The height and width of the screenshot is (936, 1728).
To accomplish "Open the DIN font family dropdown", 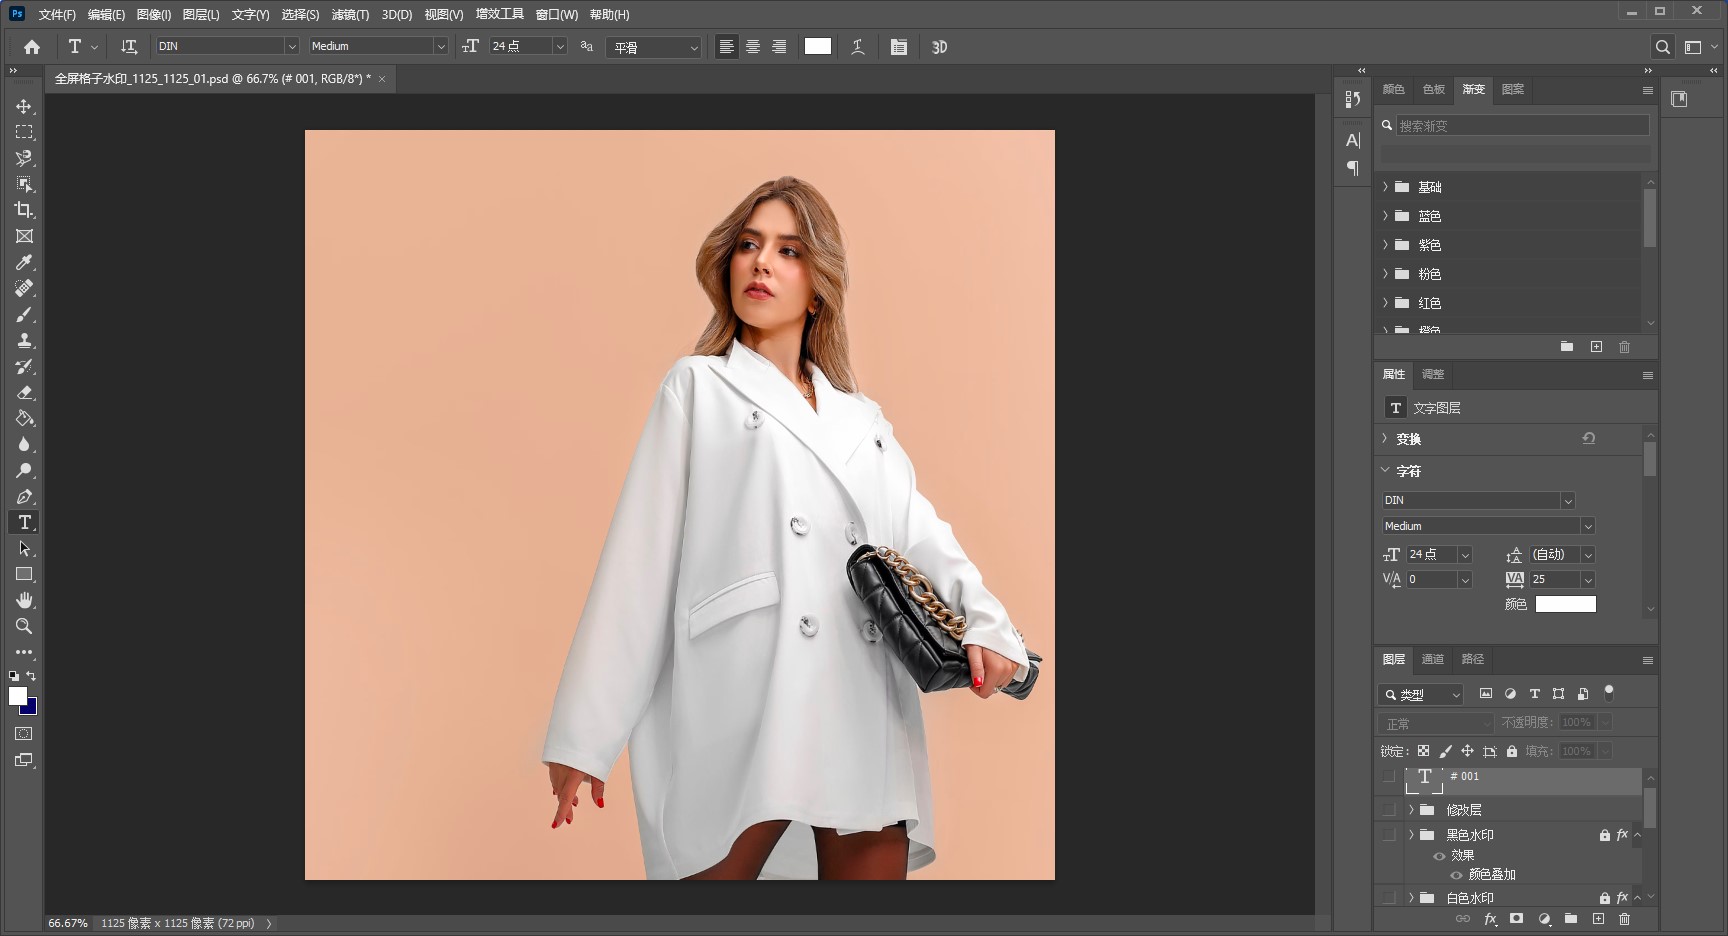I will 291,46.
